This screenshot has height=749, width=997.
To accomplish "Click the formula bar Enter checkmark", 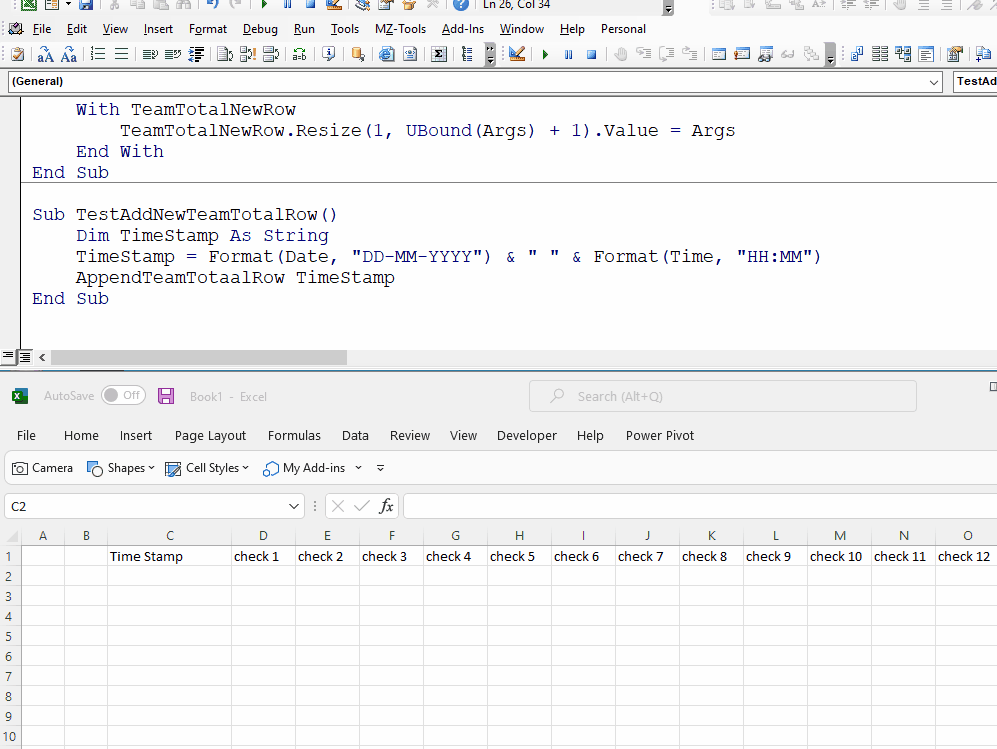I will tap(362, 506).
